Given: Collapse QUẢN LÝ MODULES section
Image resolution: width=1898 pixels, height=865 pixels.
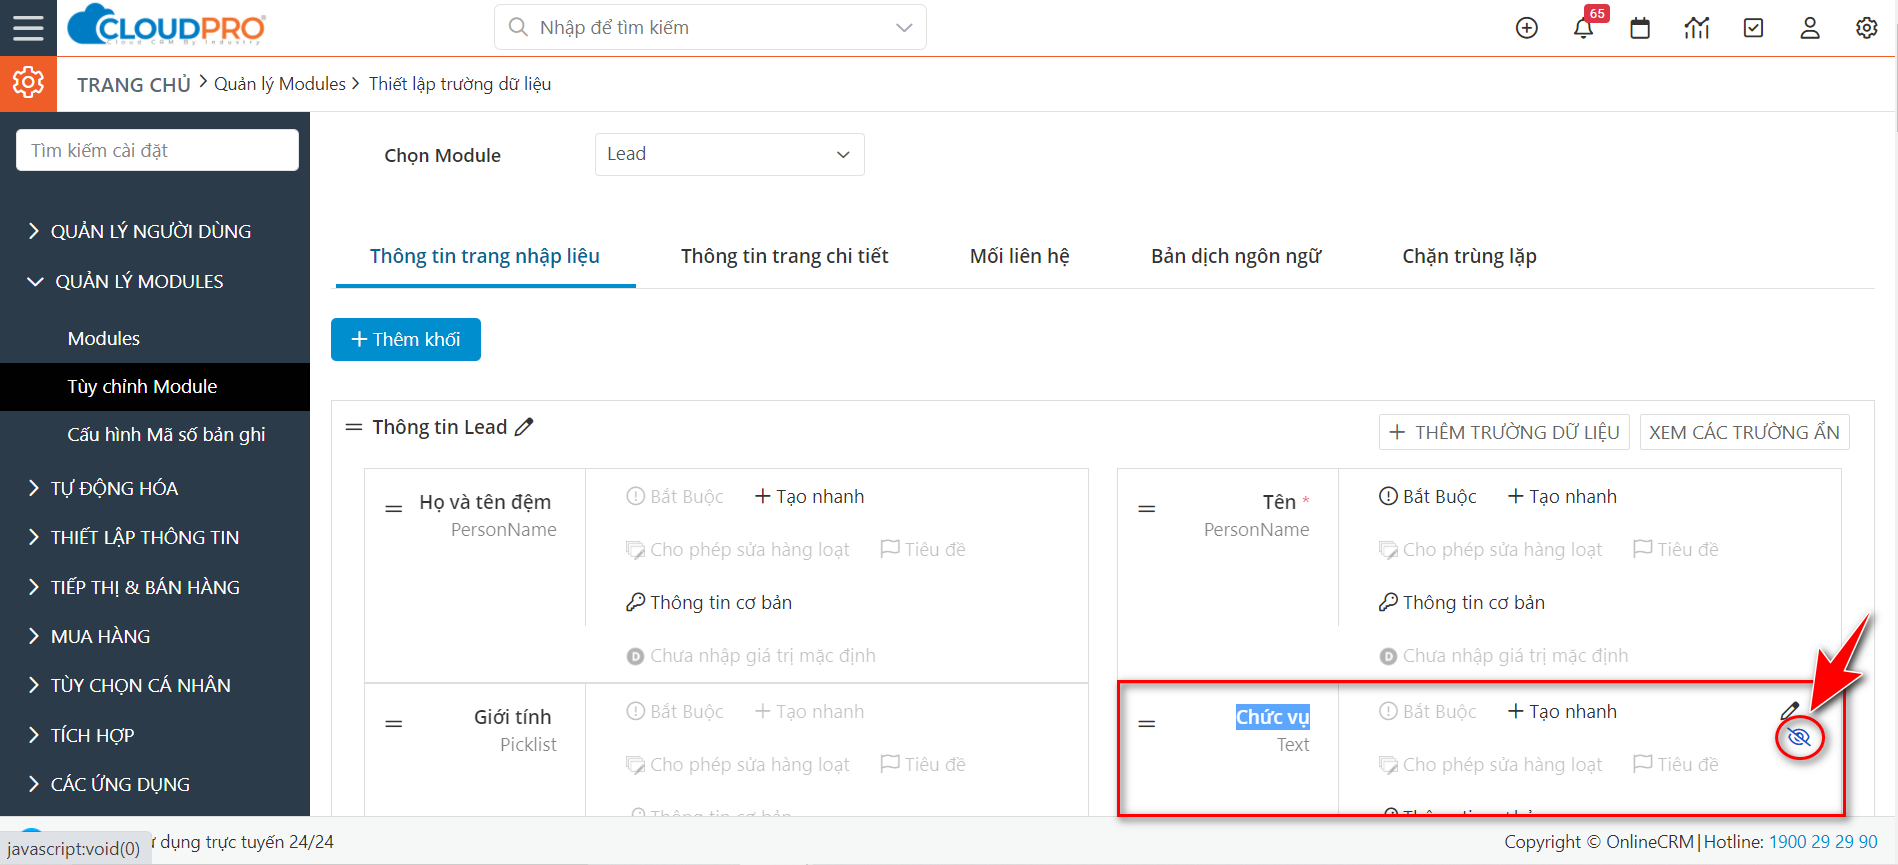Looking at the screenshot, I should point(125,282).
